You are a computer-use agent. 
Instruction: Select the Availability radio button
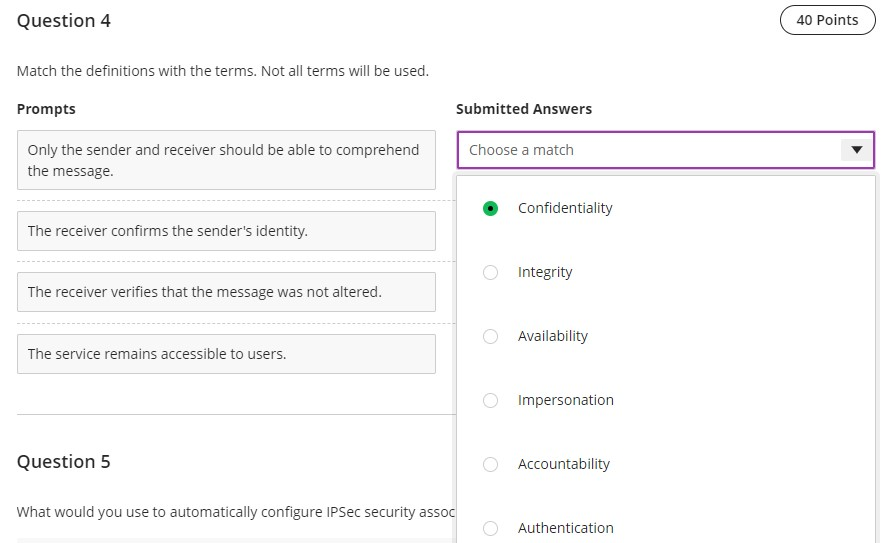point(490,336)
